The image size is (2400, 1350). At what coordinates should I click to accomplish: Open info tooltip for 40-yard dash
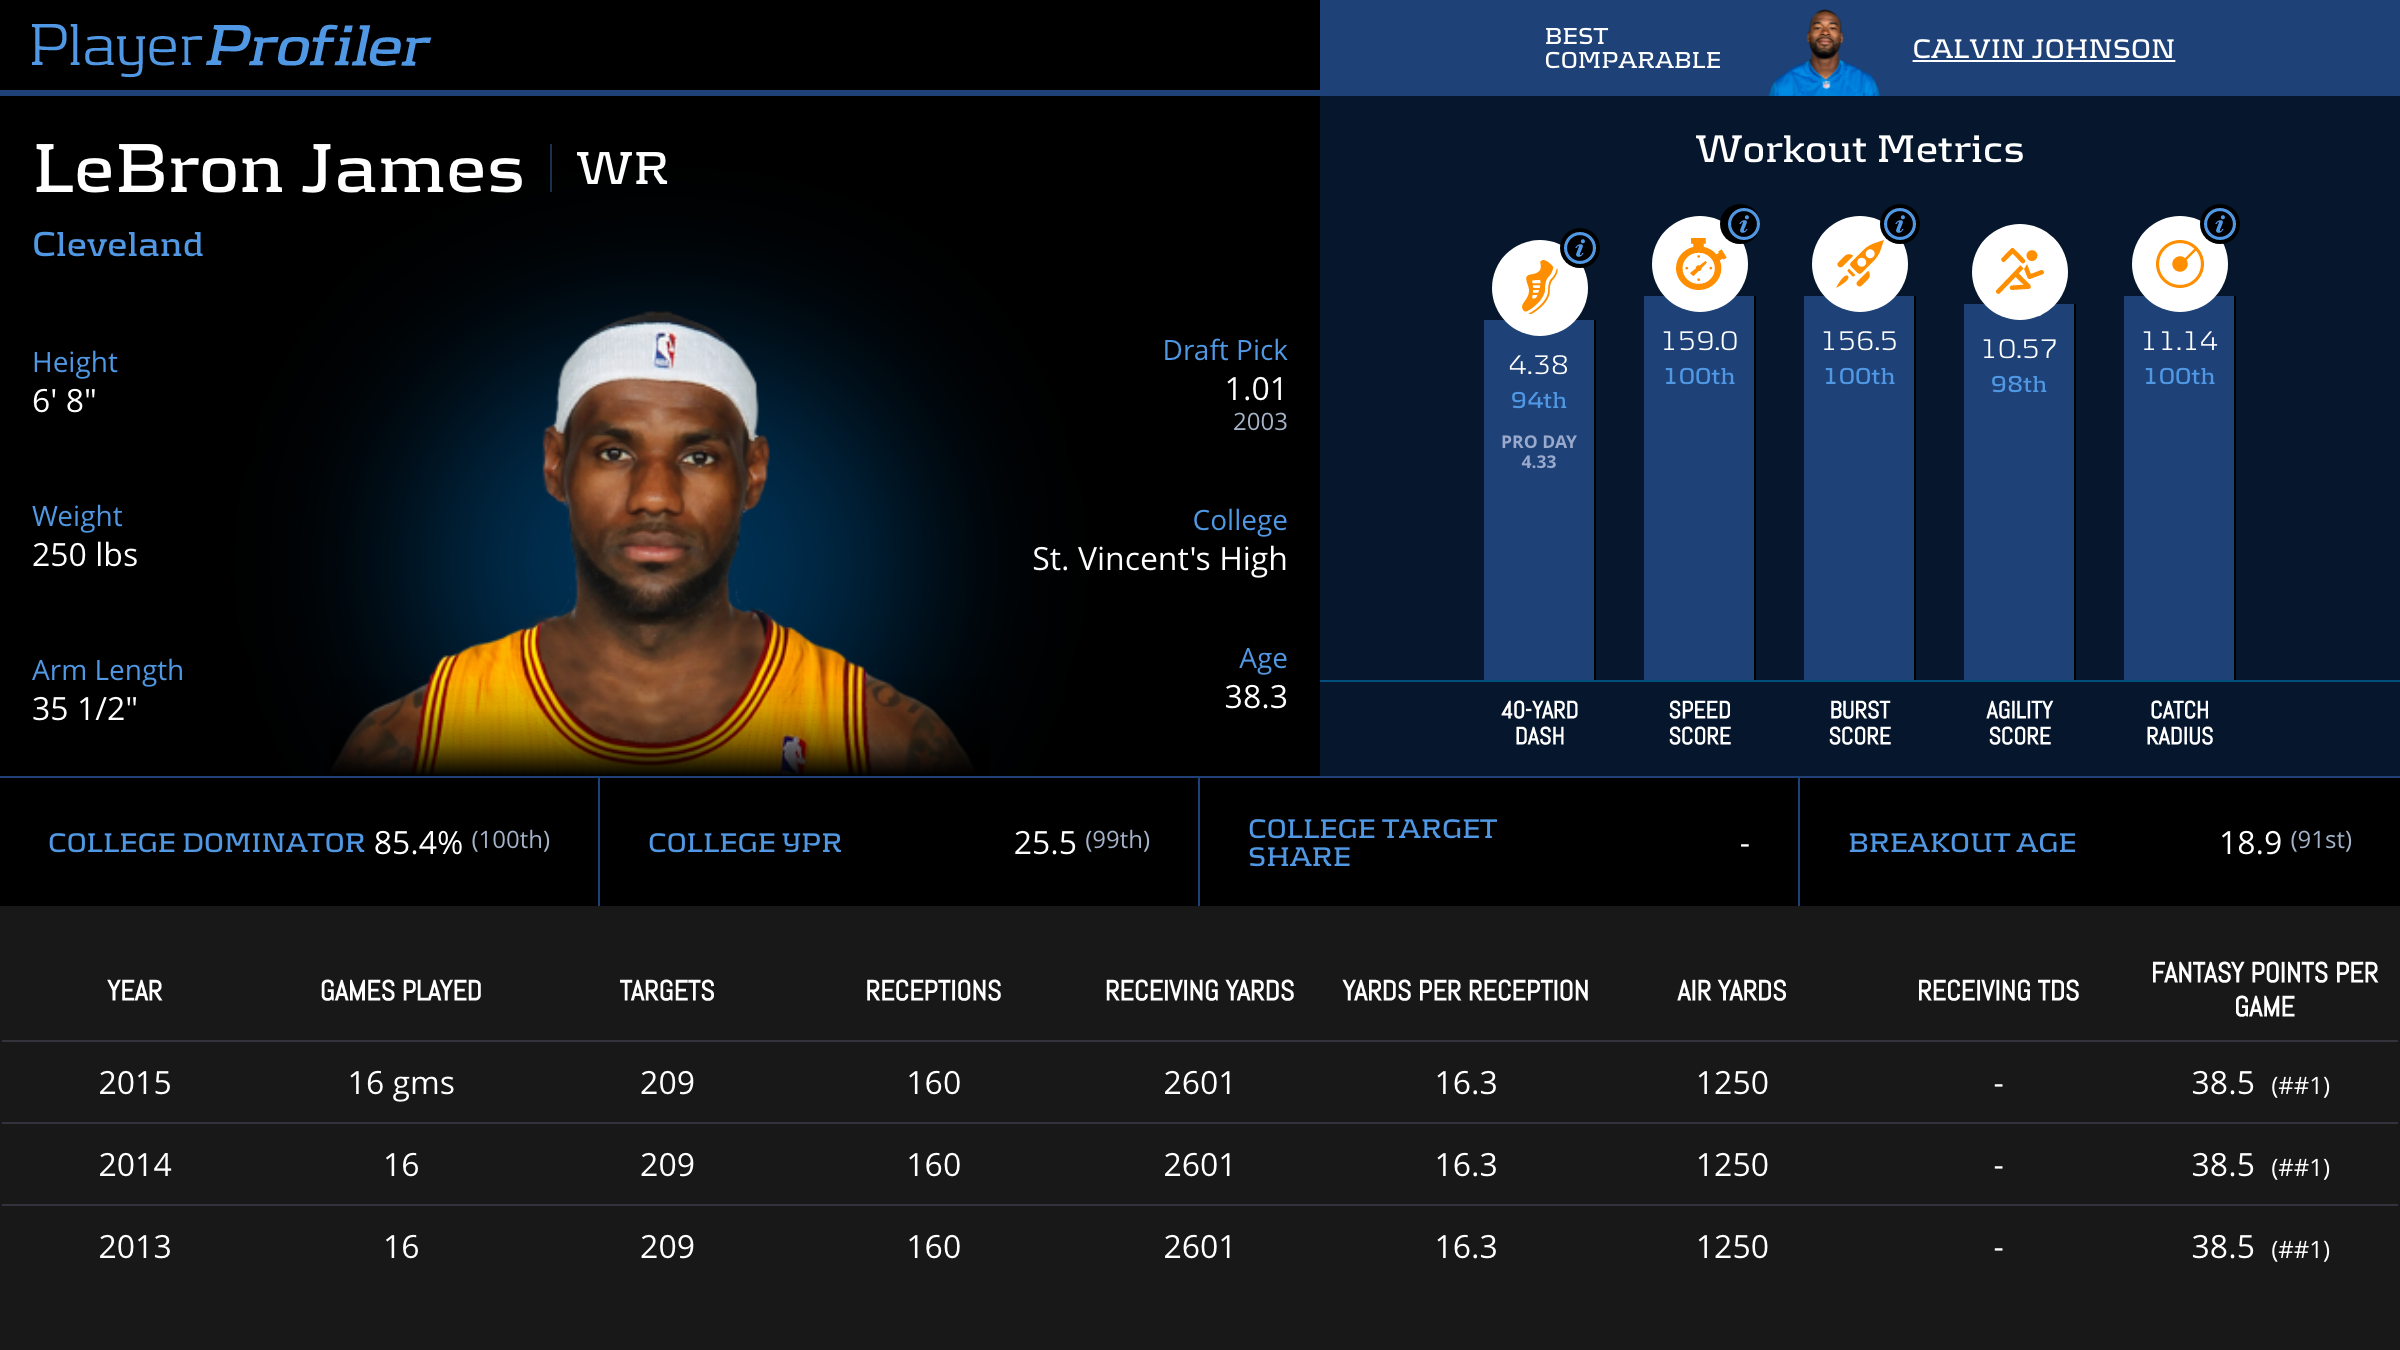[1580, 248]
